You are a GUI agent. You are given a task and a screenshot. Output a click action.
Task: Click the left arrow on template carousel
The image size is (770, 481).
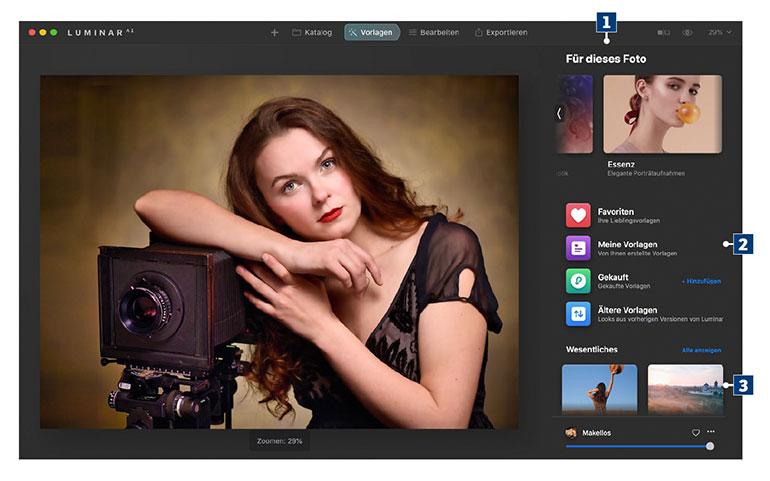click(x=559, y=113)
